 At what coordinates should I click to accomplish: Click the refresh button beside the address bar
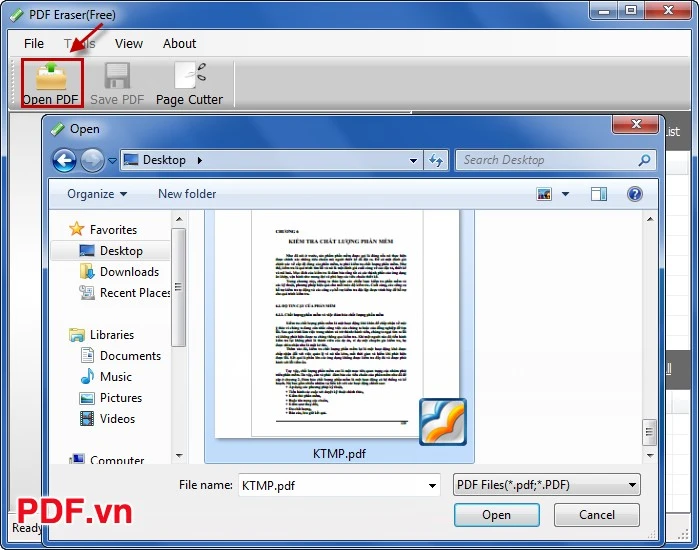point(436,160)
